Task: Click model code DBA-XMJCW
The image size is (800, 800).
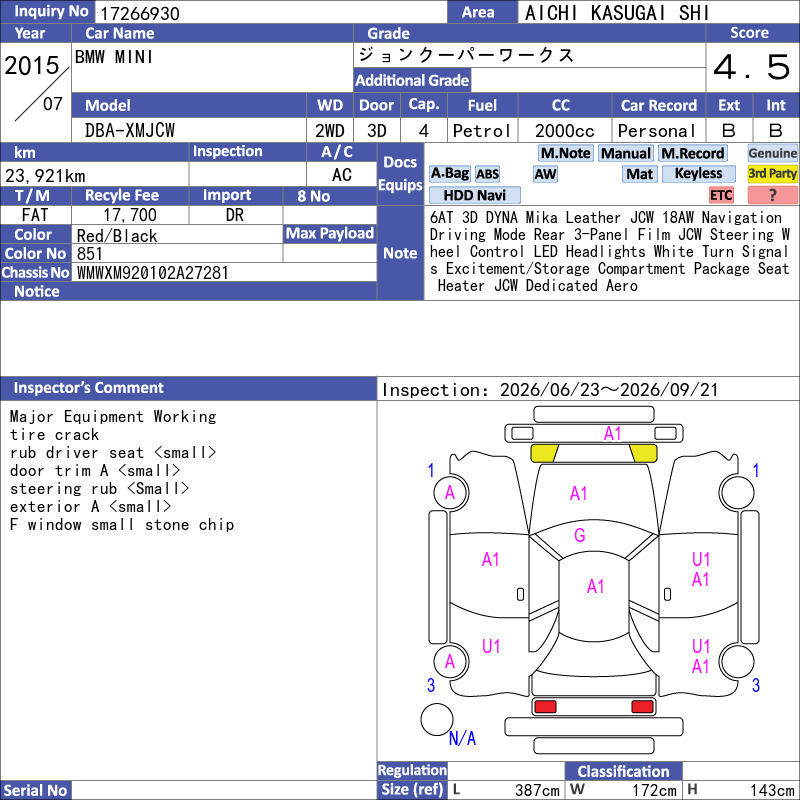Action: [x=130, y=131]
